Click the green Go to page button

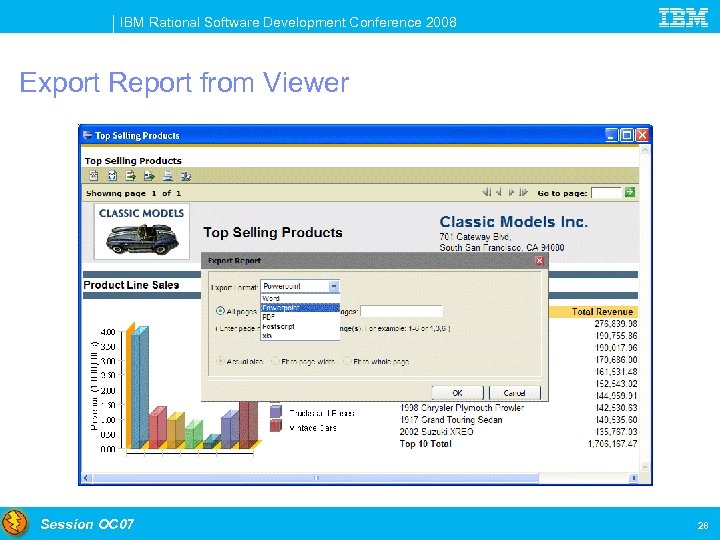630,192
